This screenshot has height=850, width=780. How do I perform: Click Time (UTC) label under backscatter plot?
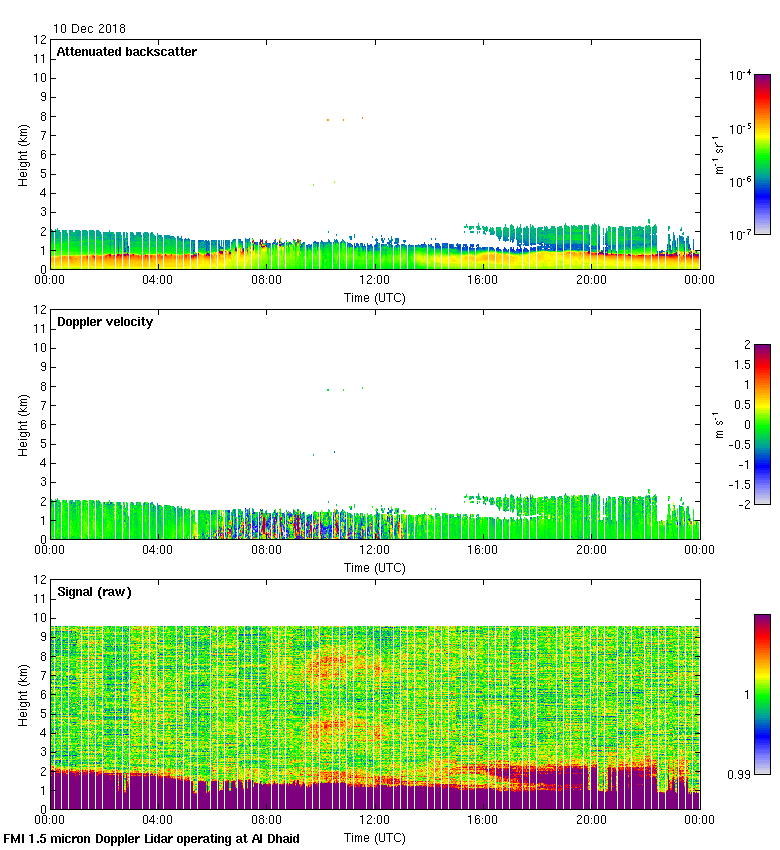click(375, 297)
